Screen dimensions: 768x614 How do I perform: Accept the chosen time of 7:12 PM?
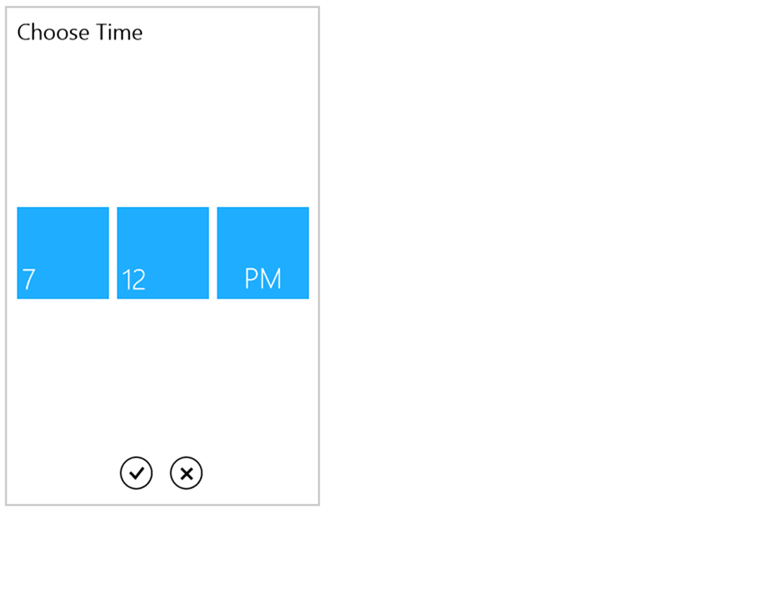click(x=136, y=472)
